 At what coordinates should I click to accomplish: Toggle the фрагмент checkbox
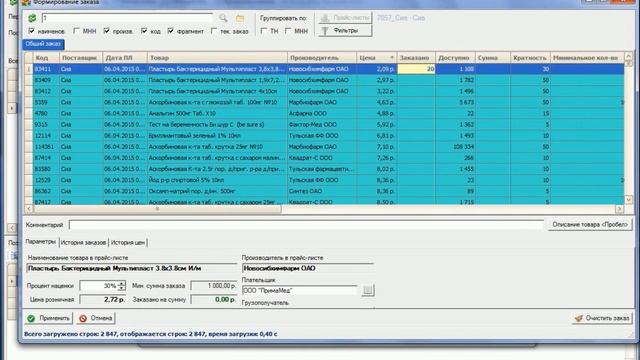(x=171, y=31)
